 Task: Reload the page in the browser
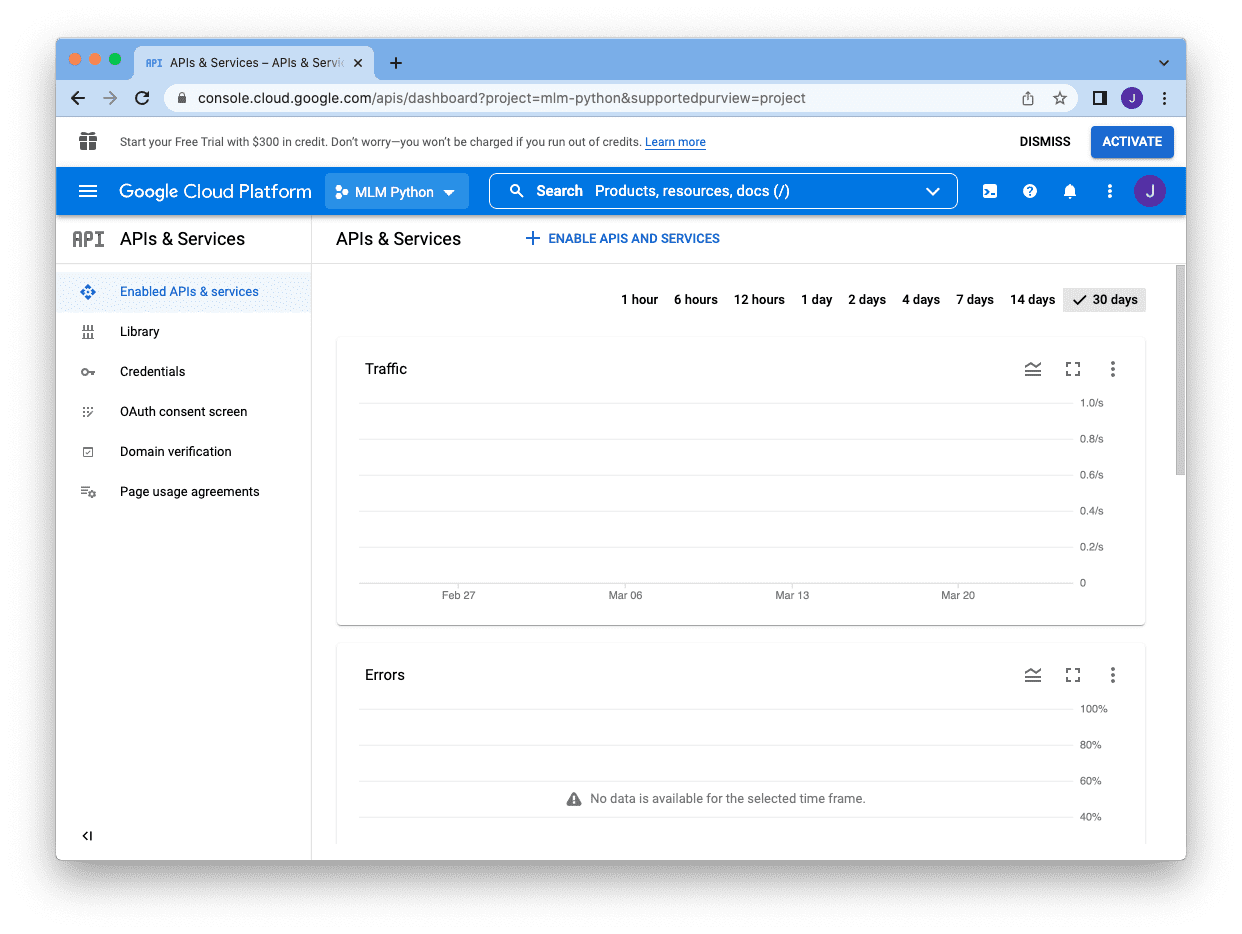pos(142,98)
